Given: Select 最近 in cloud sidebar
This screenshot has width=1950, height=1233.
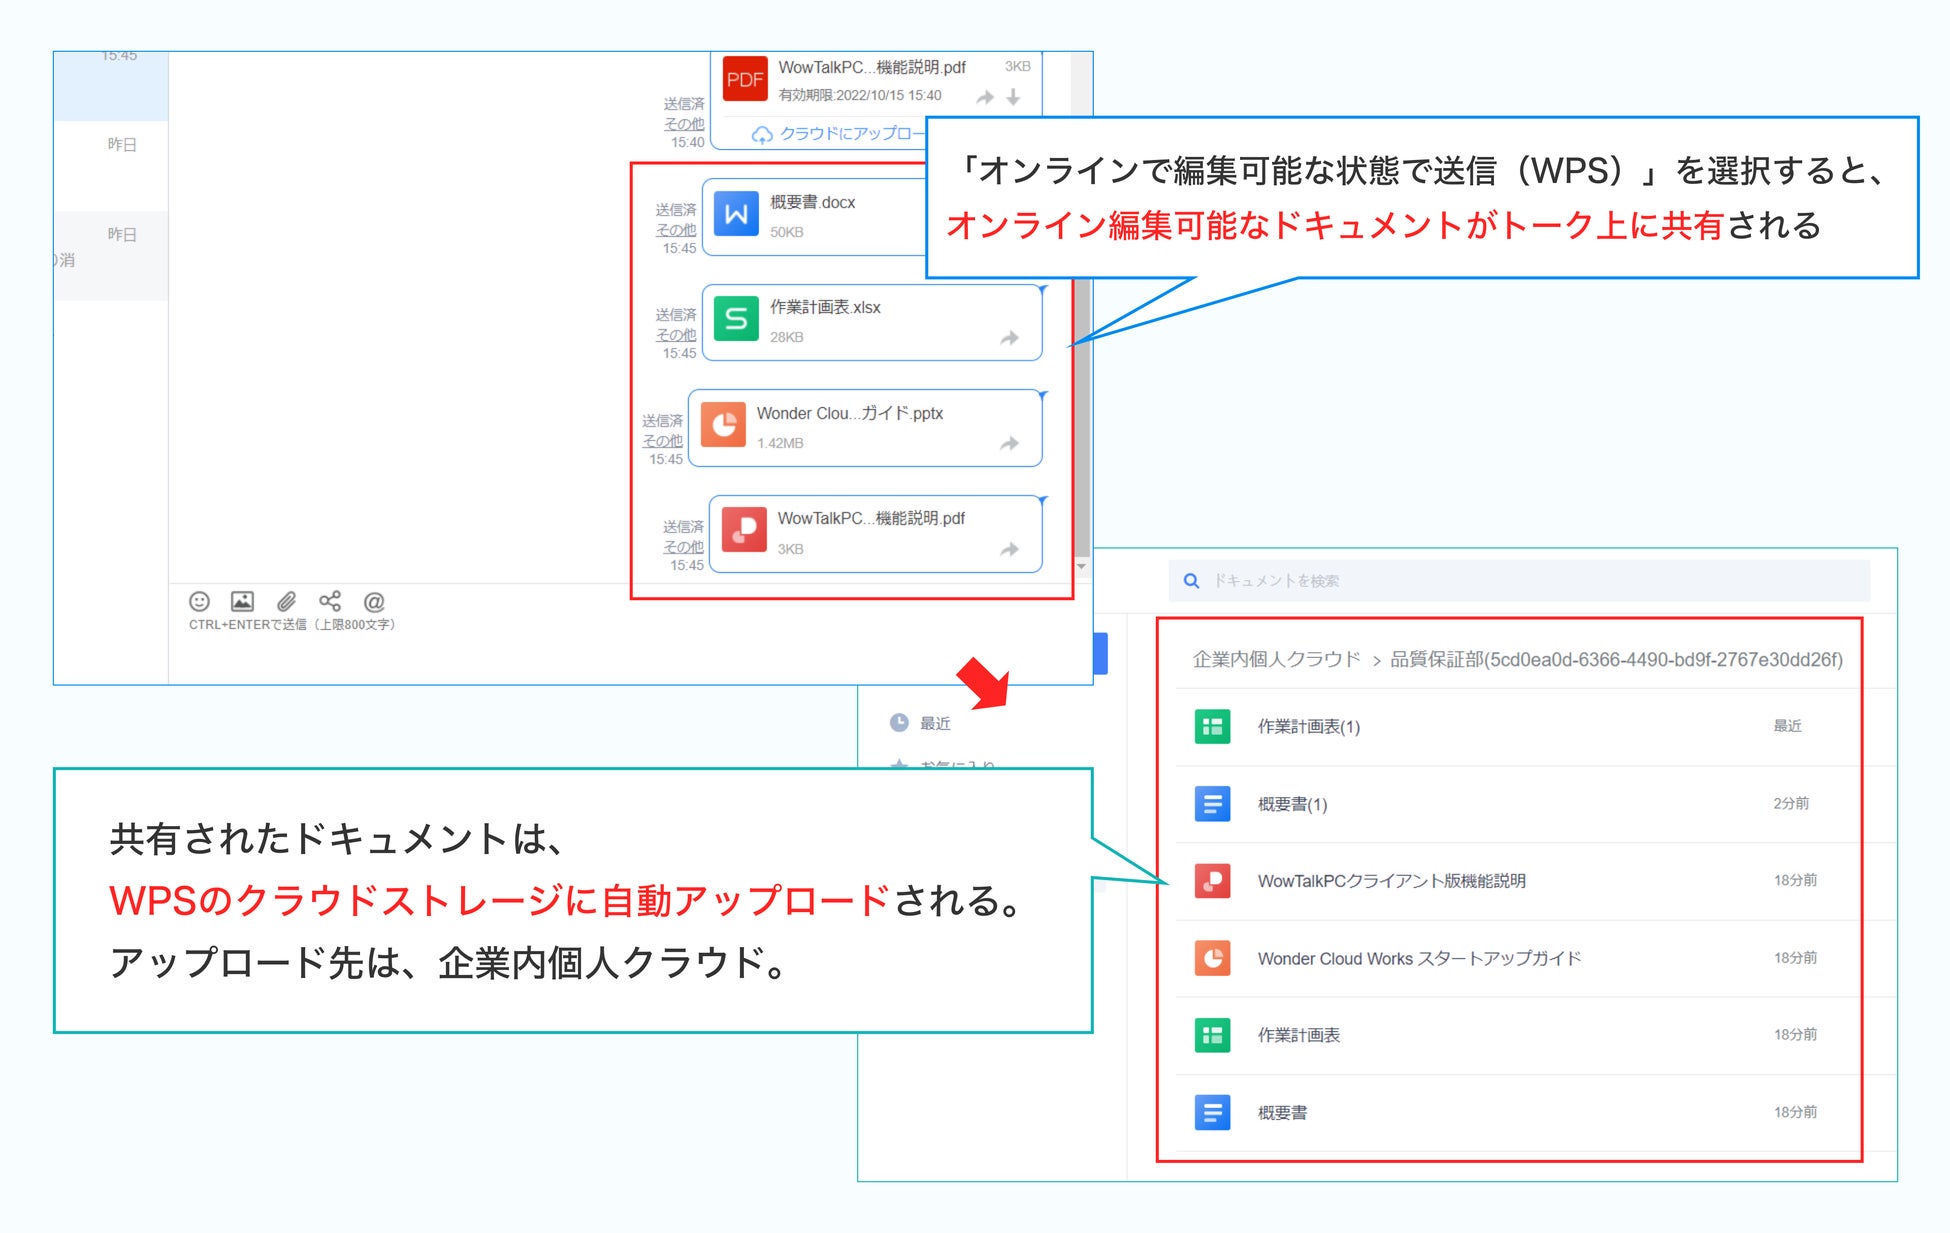Looking at the screenshot, I should pos(934,723).
